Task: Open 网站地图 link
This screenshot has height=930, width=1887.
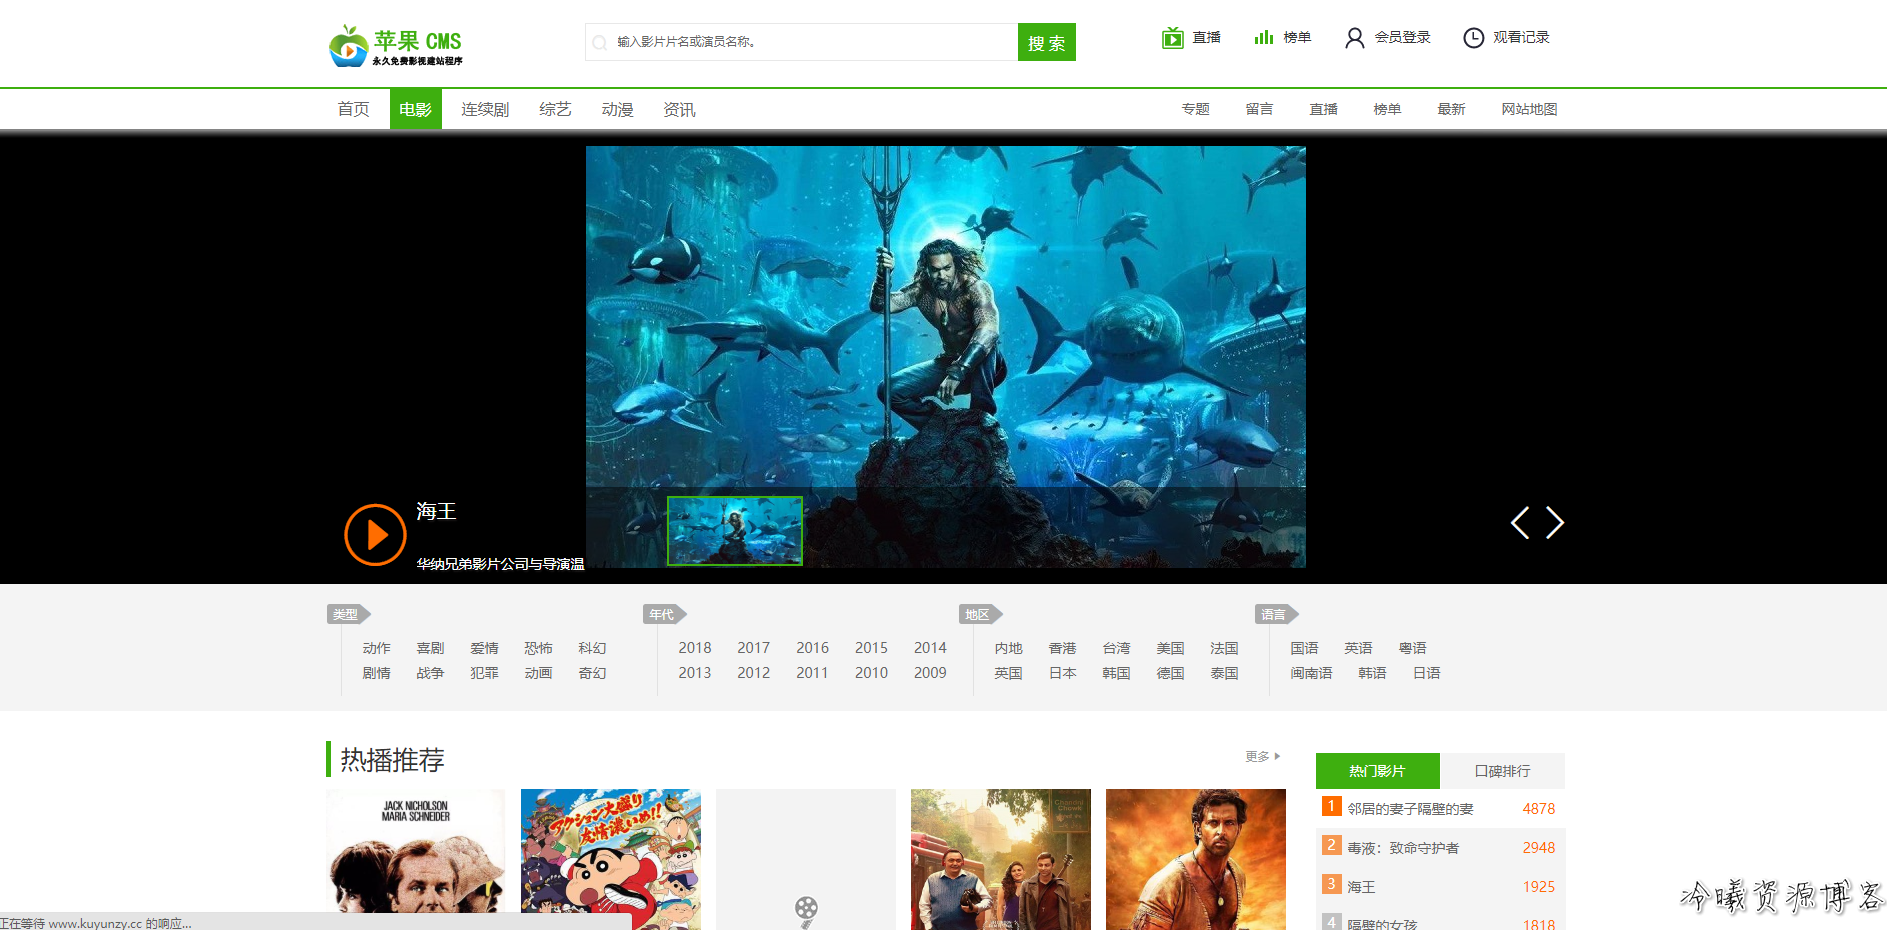Action: point(1529,109)
